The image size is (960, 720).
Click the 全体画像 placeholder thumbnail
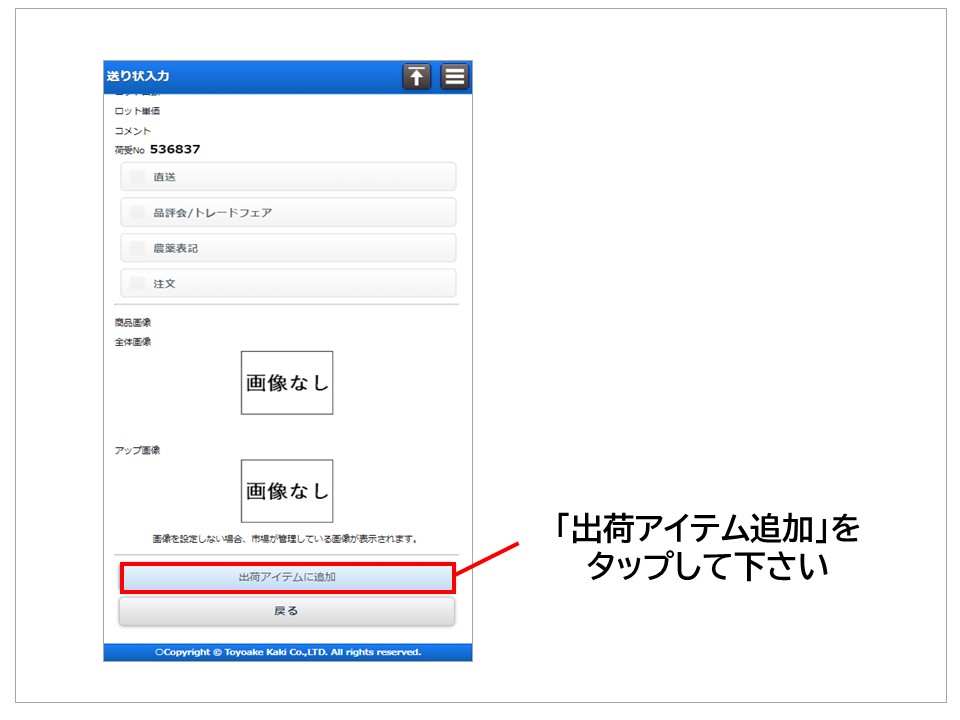(287, 383)
